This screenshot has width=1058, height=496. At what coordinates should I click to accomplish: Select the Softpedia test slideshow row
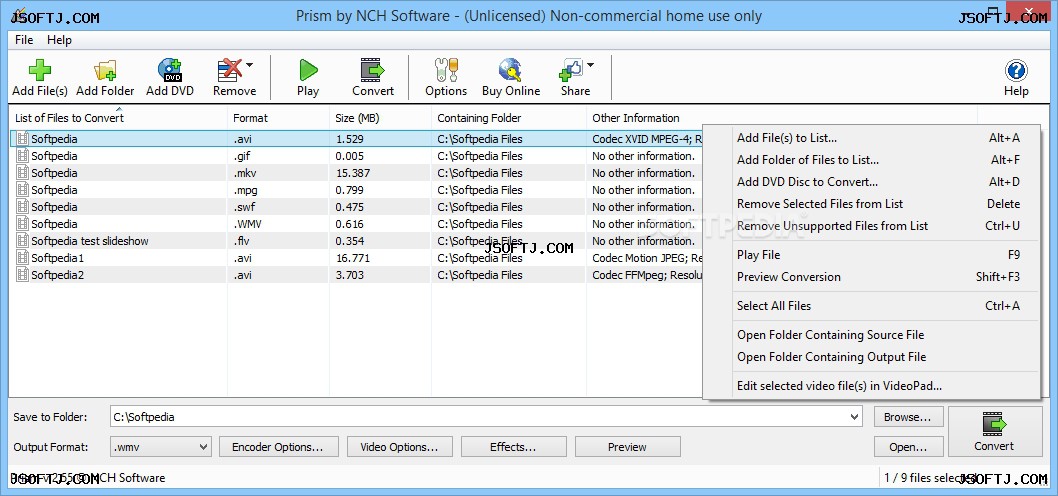pyautogui.click(x=356, y=241)
